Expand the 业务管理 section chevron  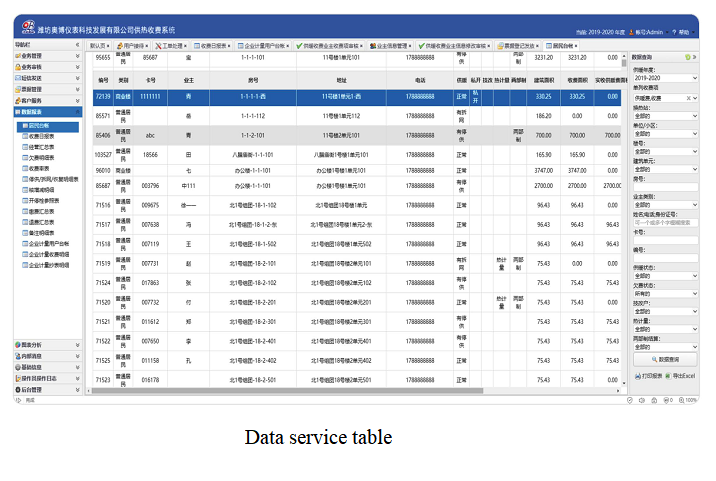(x=78, y=56)
